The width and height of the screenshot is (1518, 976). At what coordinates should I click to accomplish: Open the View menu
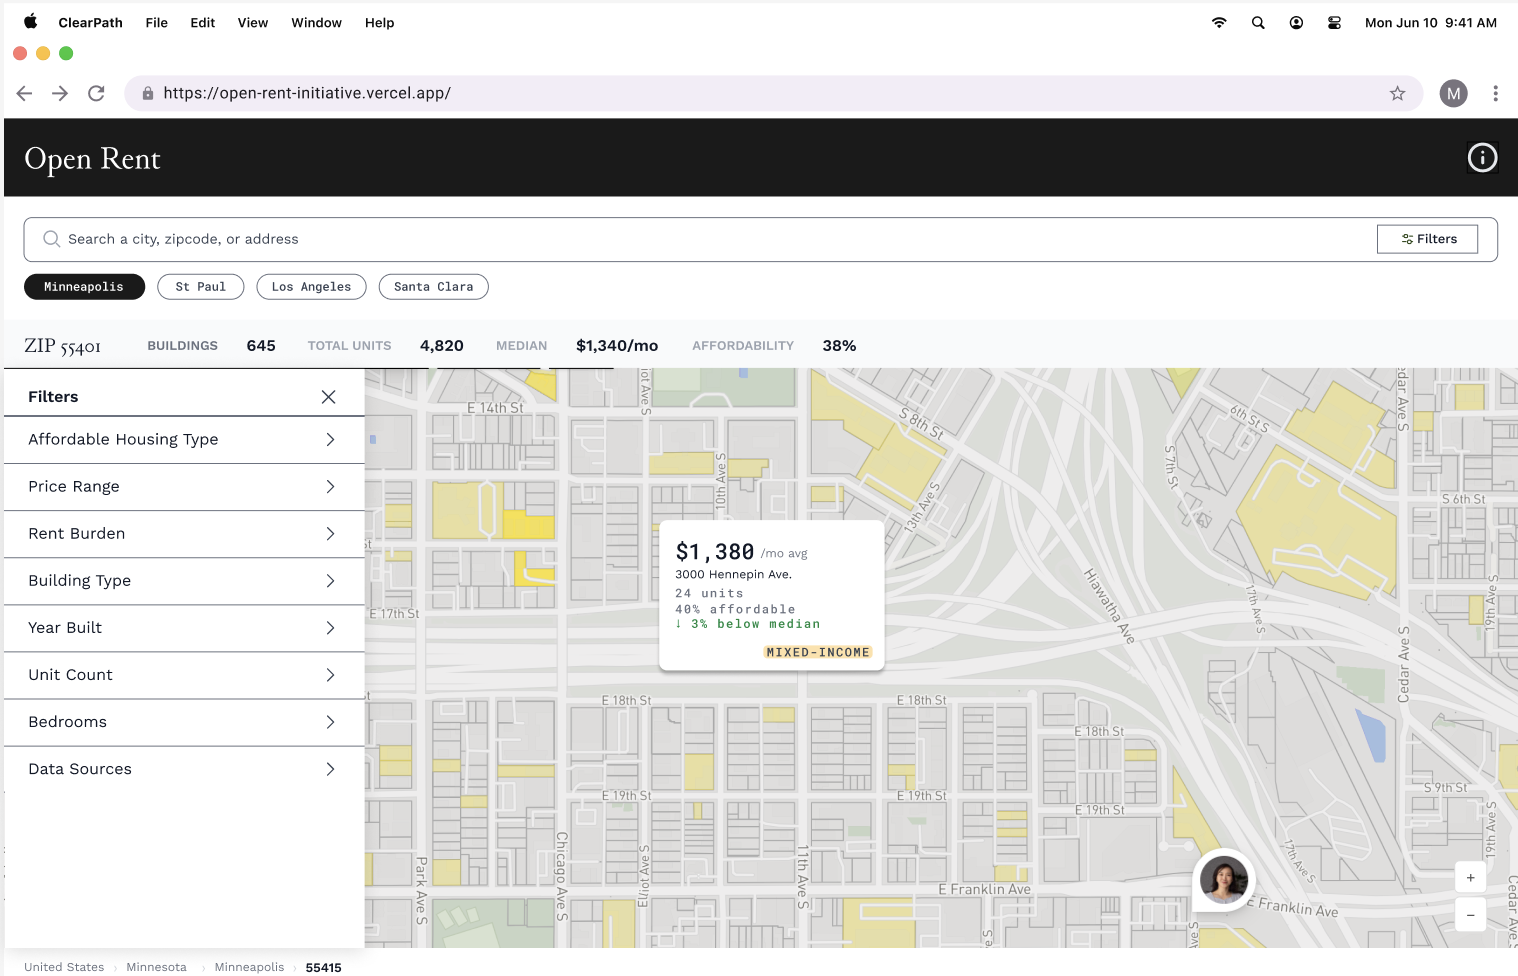pyautogui.click(x=252, y=22)
